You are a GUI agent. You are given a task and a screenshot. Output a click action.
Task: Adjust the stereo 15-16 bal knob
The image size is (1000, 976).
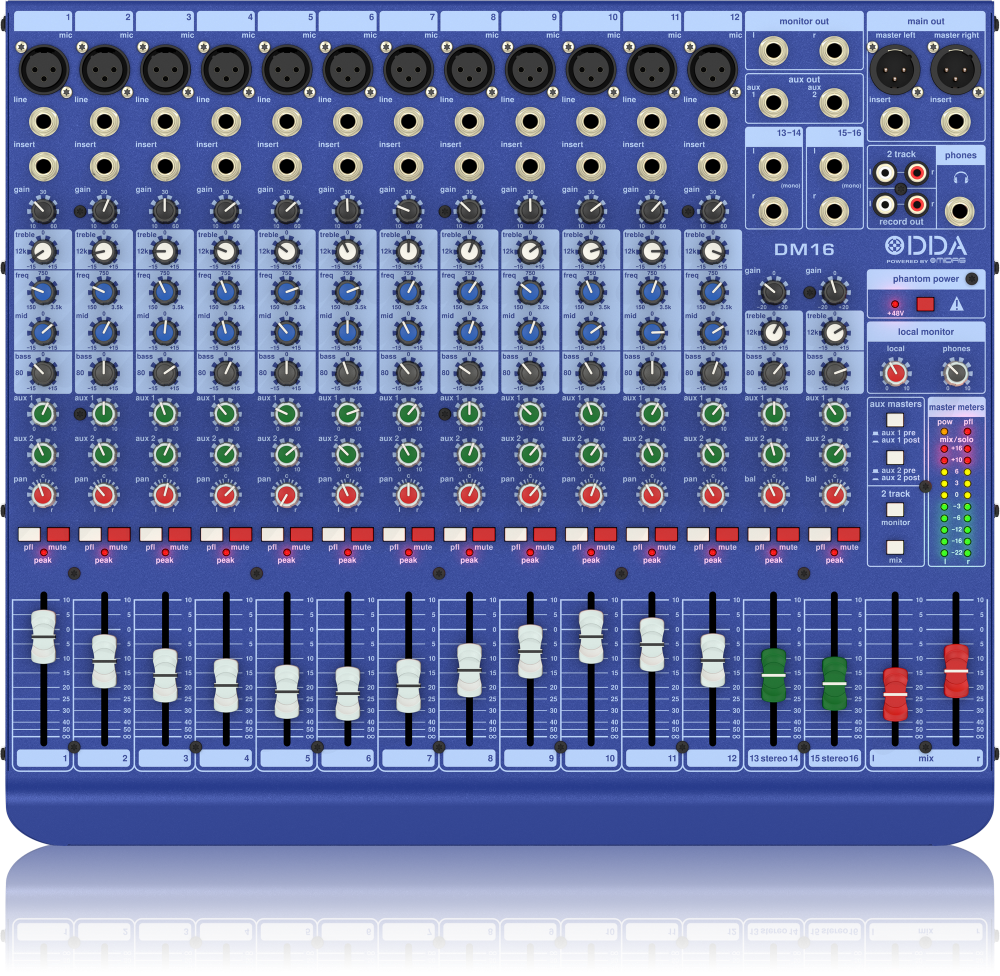(834, 495)
